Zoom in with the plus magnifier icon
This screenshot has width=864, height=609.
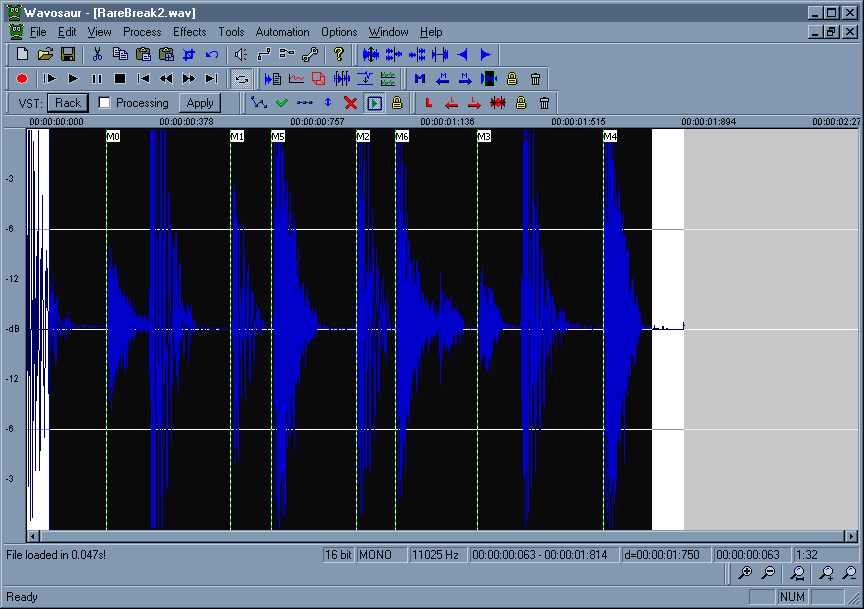pyautogui.click(x=744, y=573)
